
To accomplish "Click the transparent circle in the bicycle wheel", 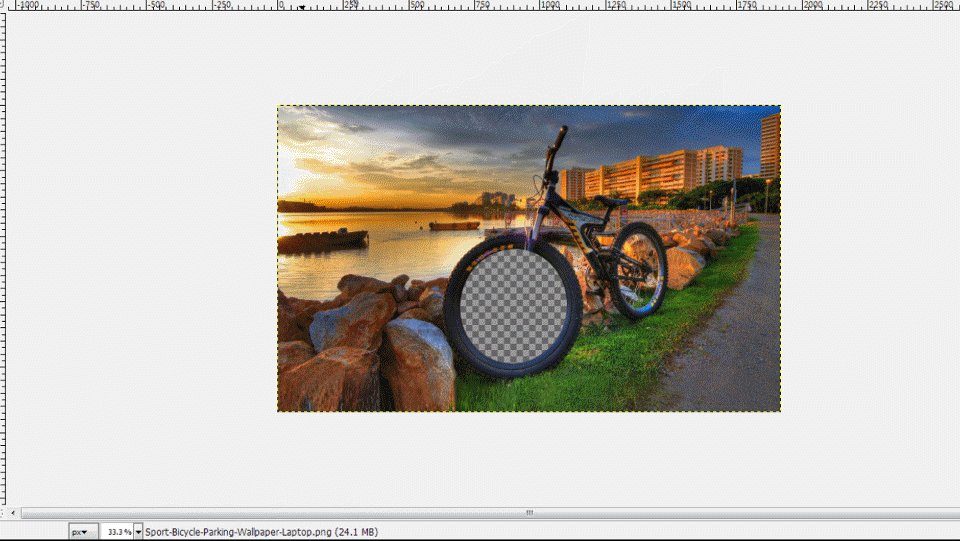I will [513, 305].
